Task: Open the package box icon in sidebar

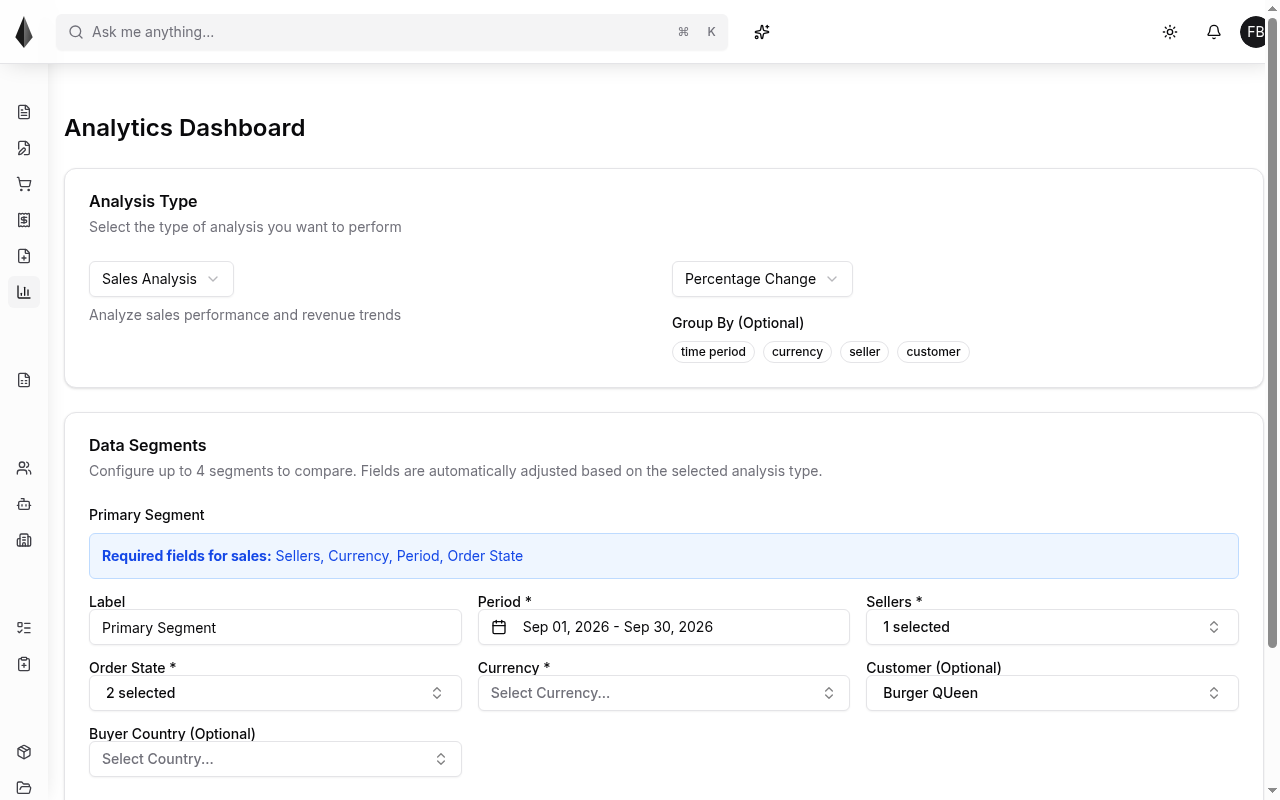Action: point(24,752)
